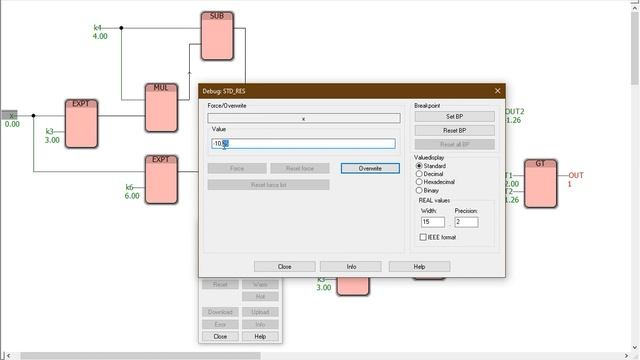Close the Debug STD_RES dialog with X
Image resolution: width=640 pixels, height=360 pixels.
[x=497, y=91]
